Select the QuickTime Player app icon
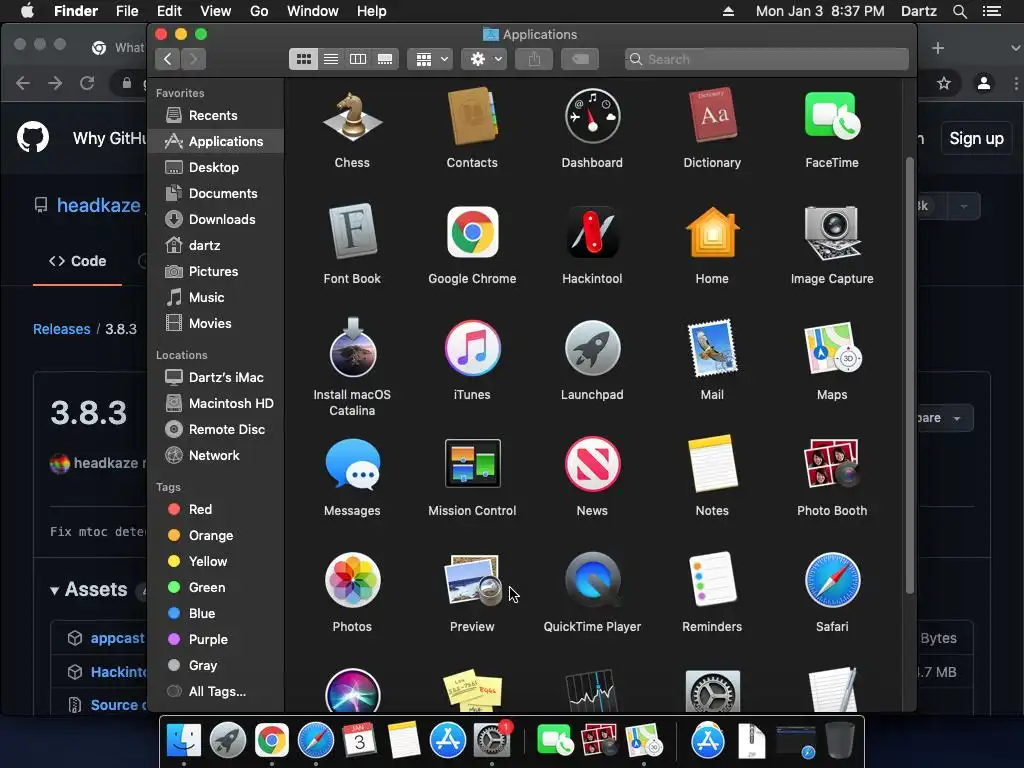1024x768 pixels. click(x=592, y=580)
